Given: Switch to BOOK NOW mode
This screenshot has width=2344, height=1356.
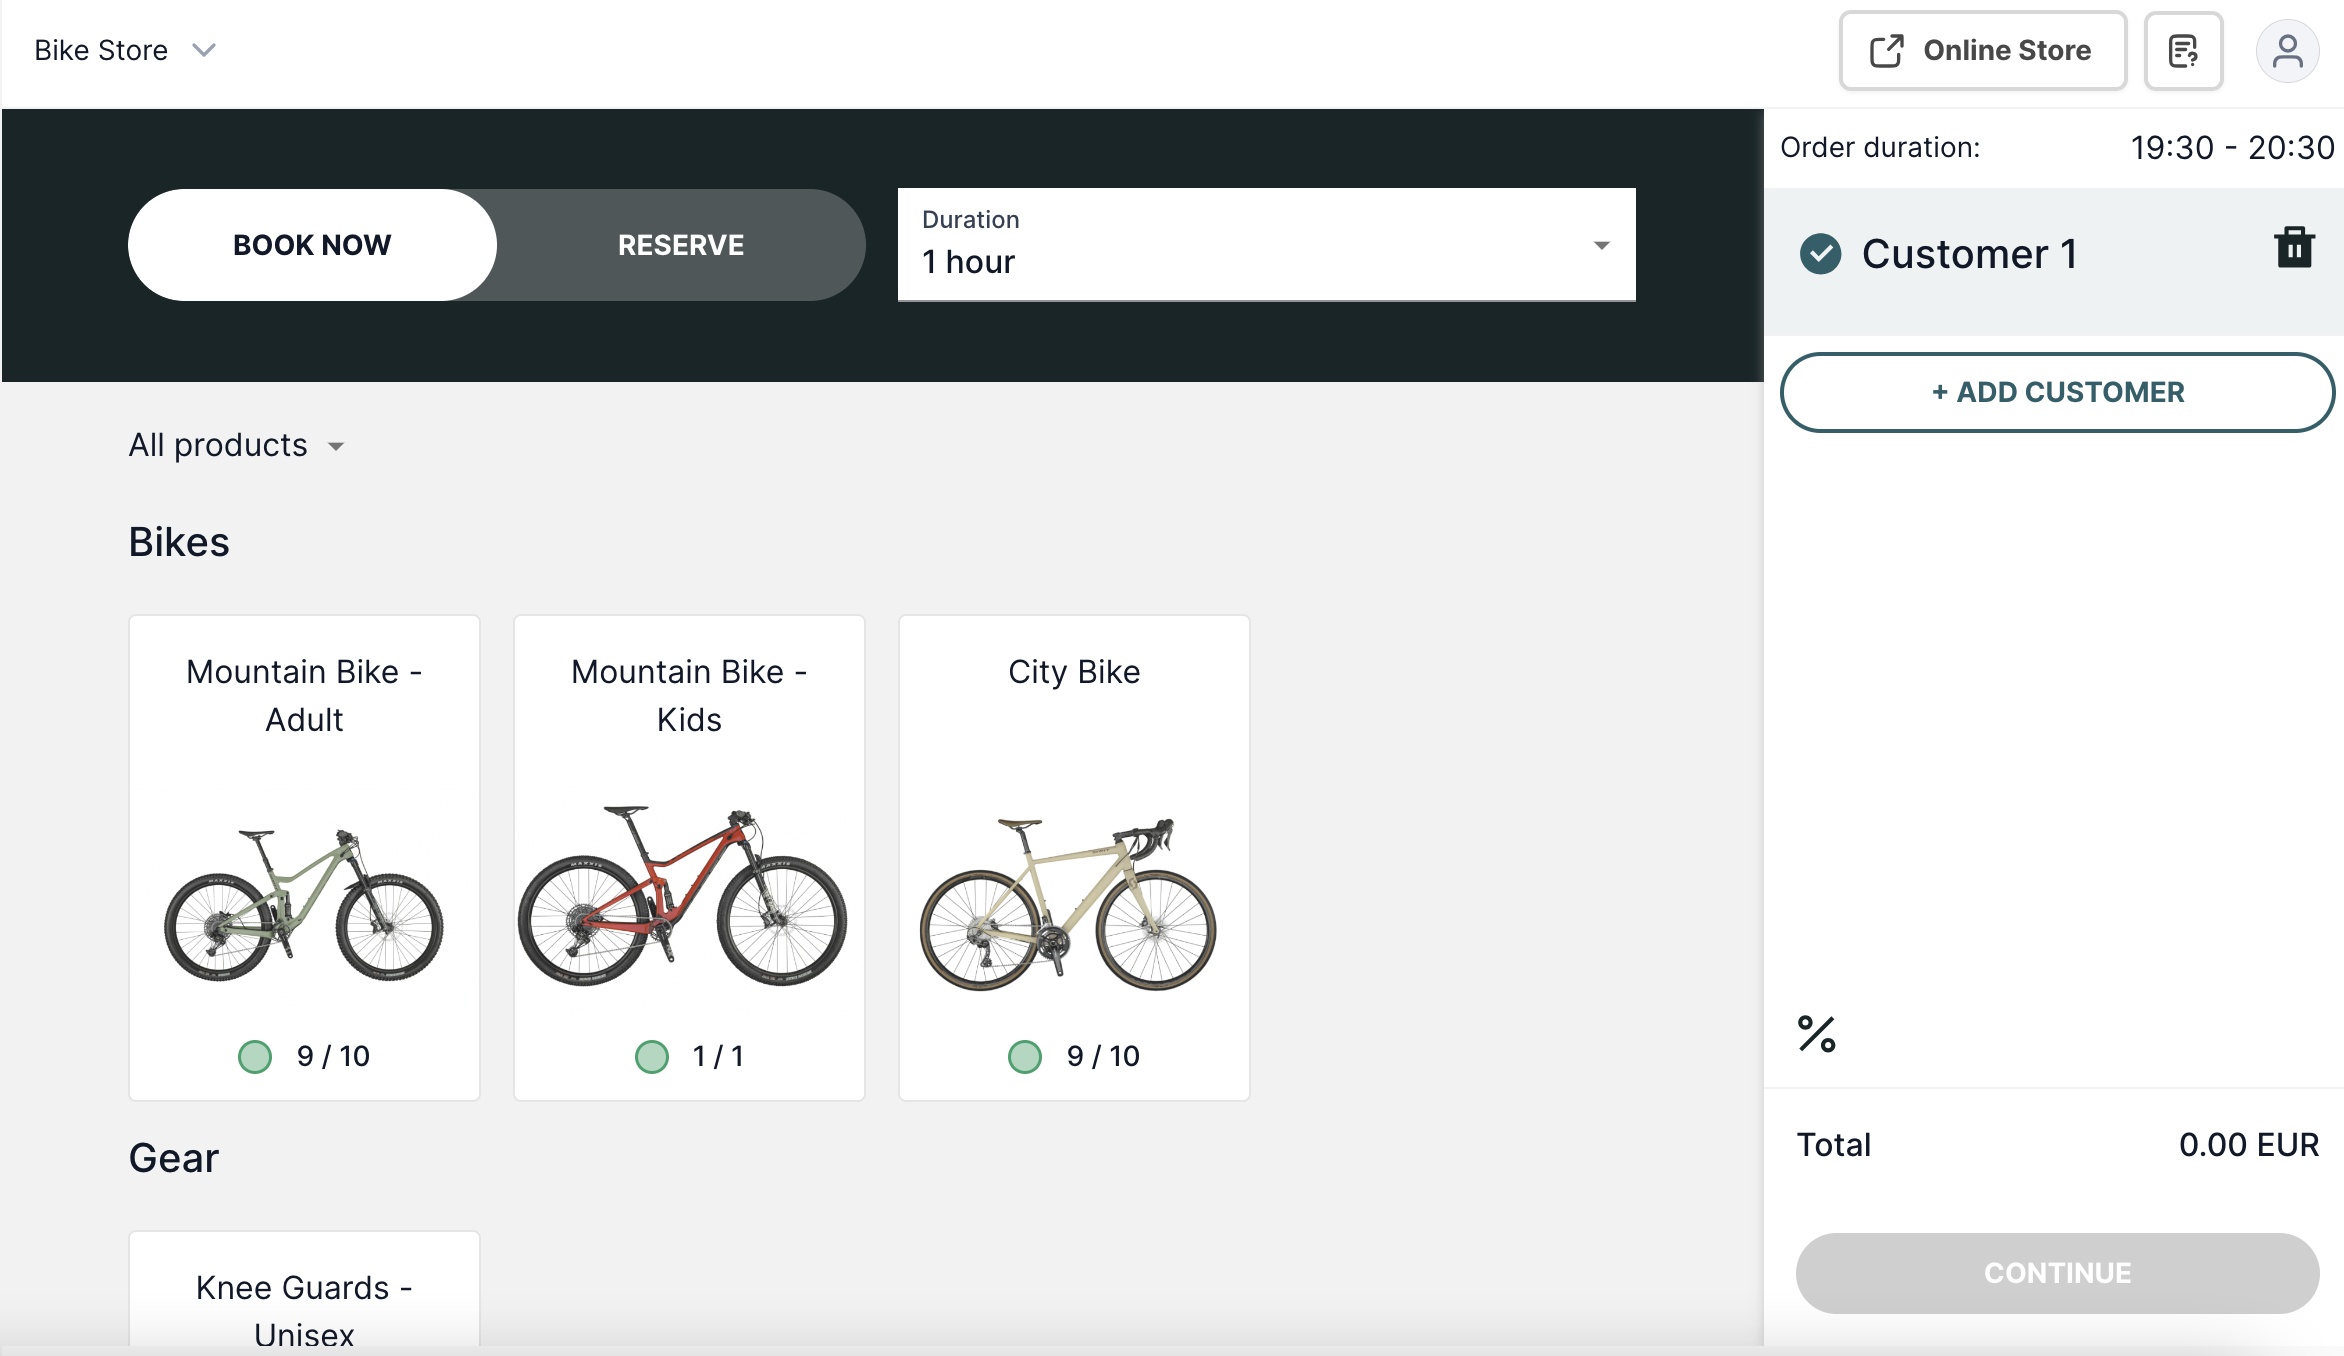Looking at the screenshot, I should click(311, 244).
